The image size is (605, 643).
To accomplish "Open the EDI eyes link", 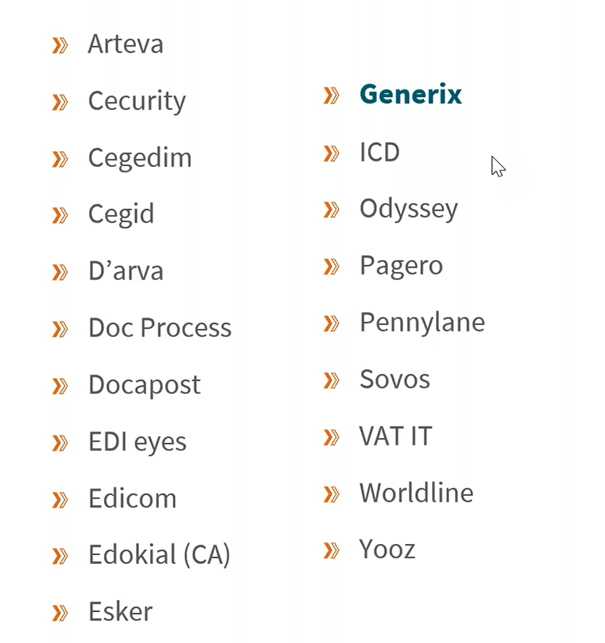I will click(x=137, y=442).
